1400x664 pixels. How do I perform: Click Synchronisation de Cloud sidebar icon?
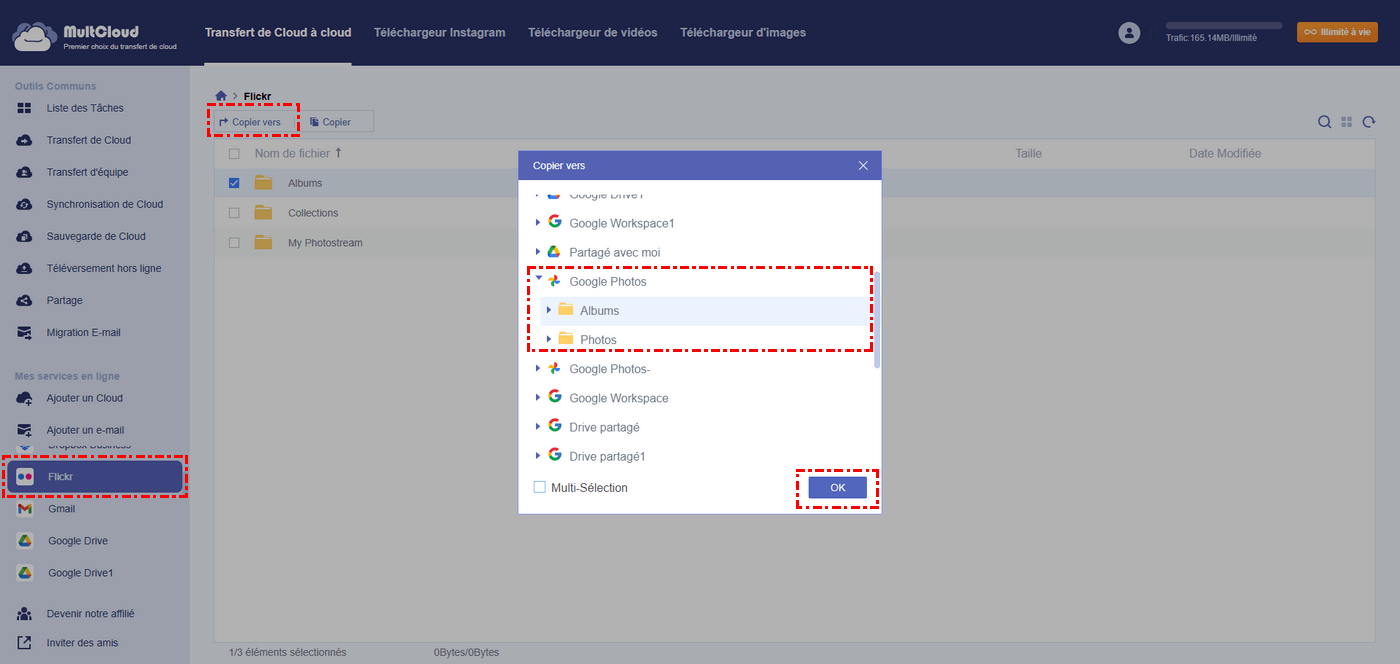25,204
